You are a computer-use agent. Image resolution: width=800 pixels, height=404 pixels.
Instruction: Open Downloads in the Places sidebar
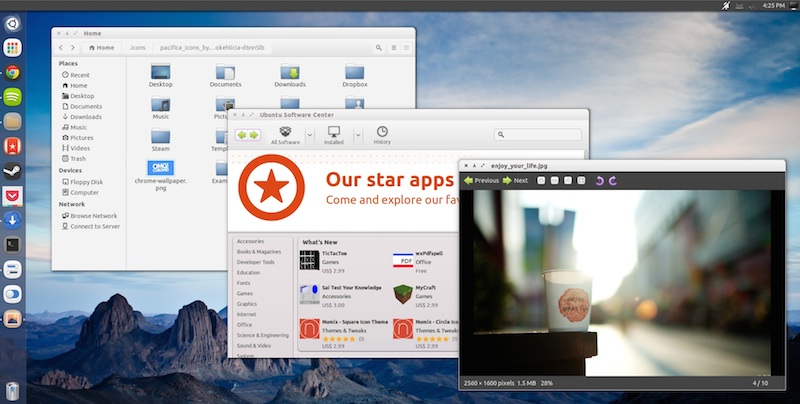86,117
